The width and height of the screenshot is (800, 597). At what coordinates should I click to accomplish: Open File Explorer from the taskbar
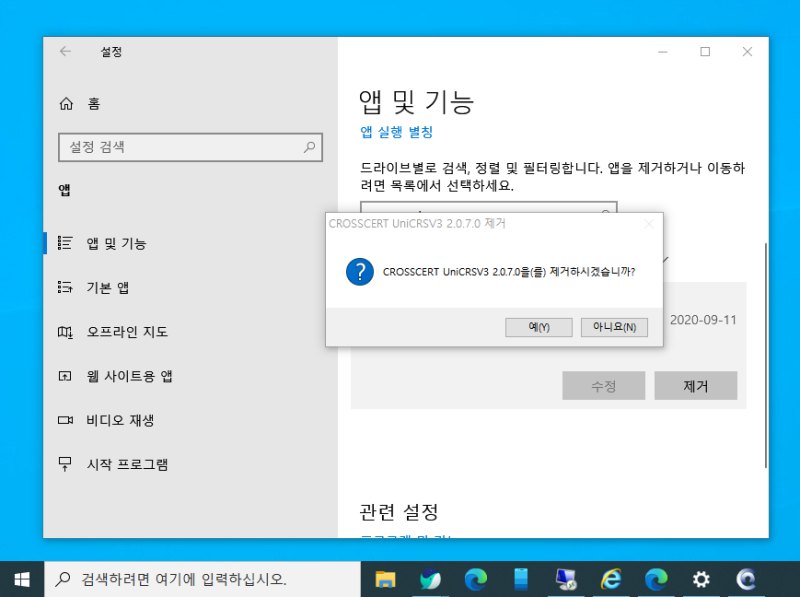coord(385,579)
